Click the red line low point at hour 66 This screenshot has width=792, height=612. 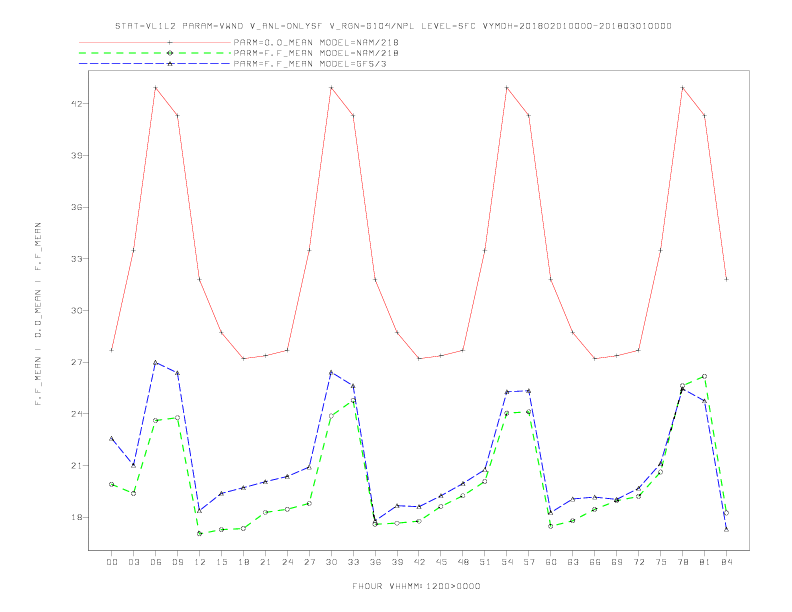coord(595,359)
